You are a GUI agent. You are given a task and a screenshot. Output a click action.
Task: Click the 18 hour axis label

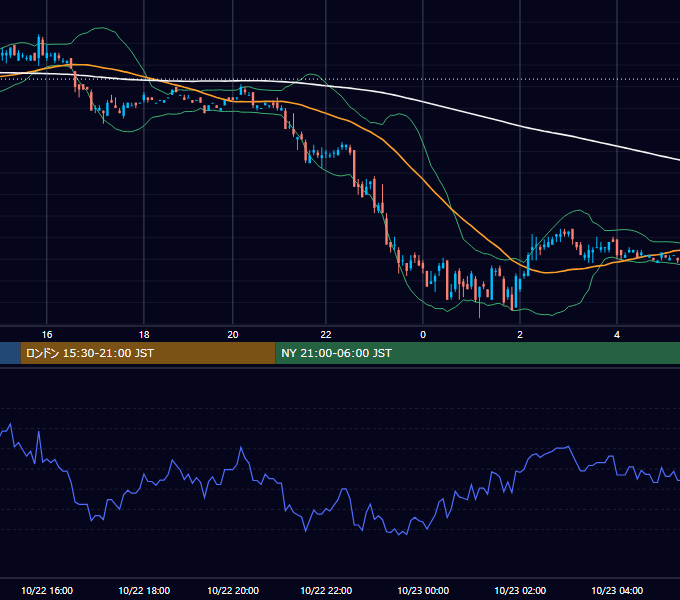coord(144,335)
